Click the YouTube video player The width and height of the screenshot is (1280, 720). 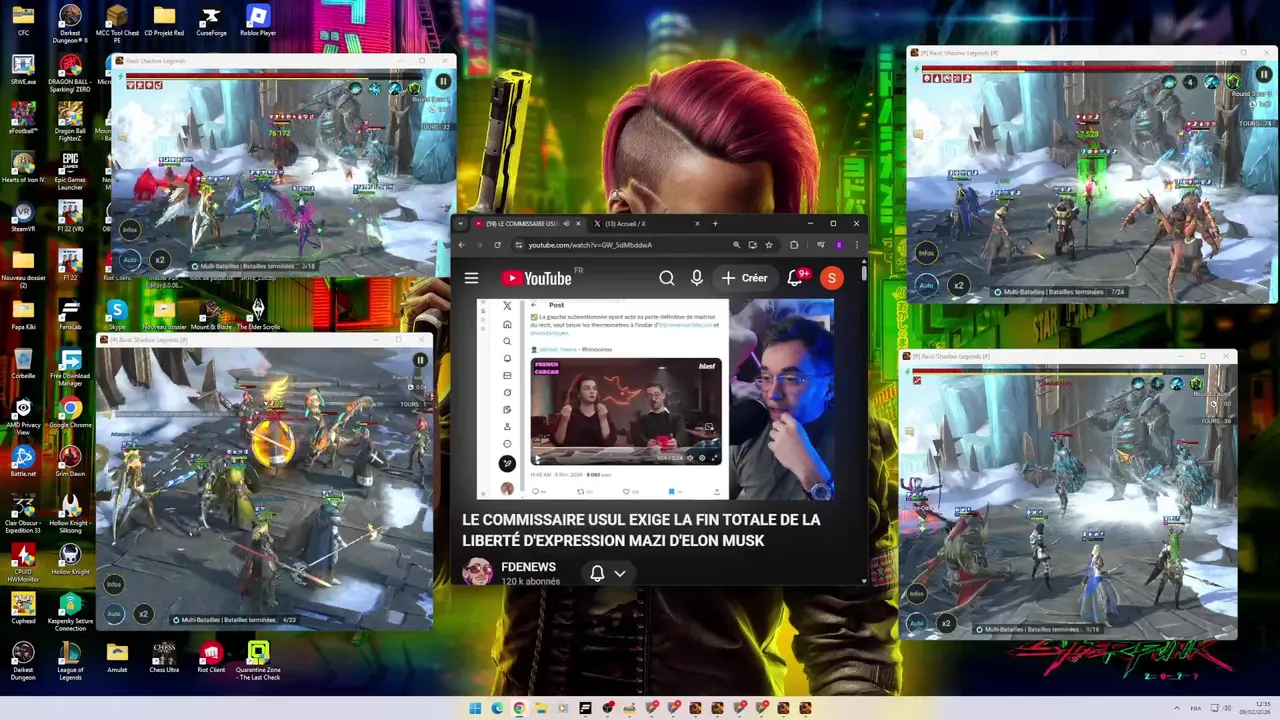[x=655, y=399]
